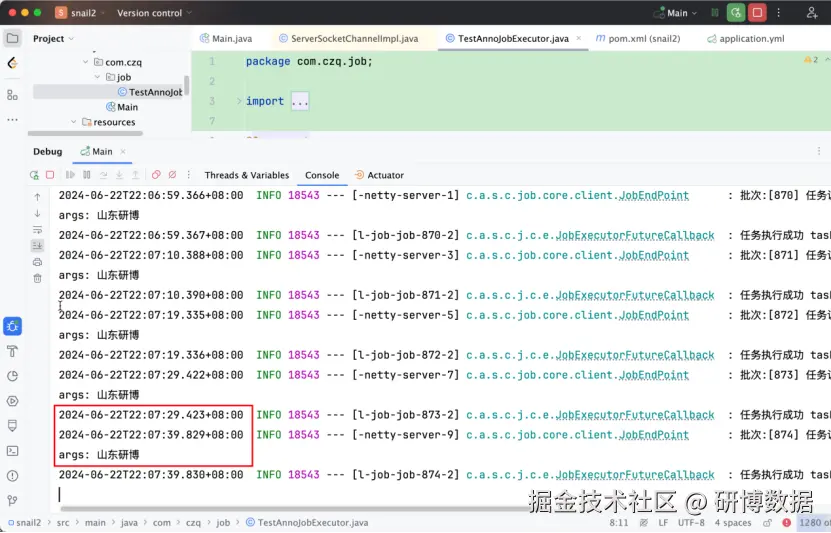Click the green Rerun Main button in title bar
The width and height of the screenshot is (831, 533).
736,13
